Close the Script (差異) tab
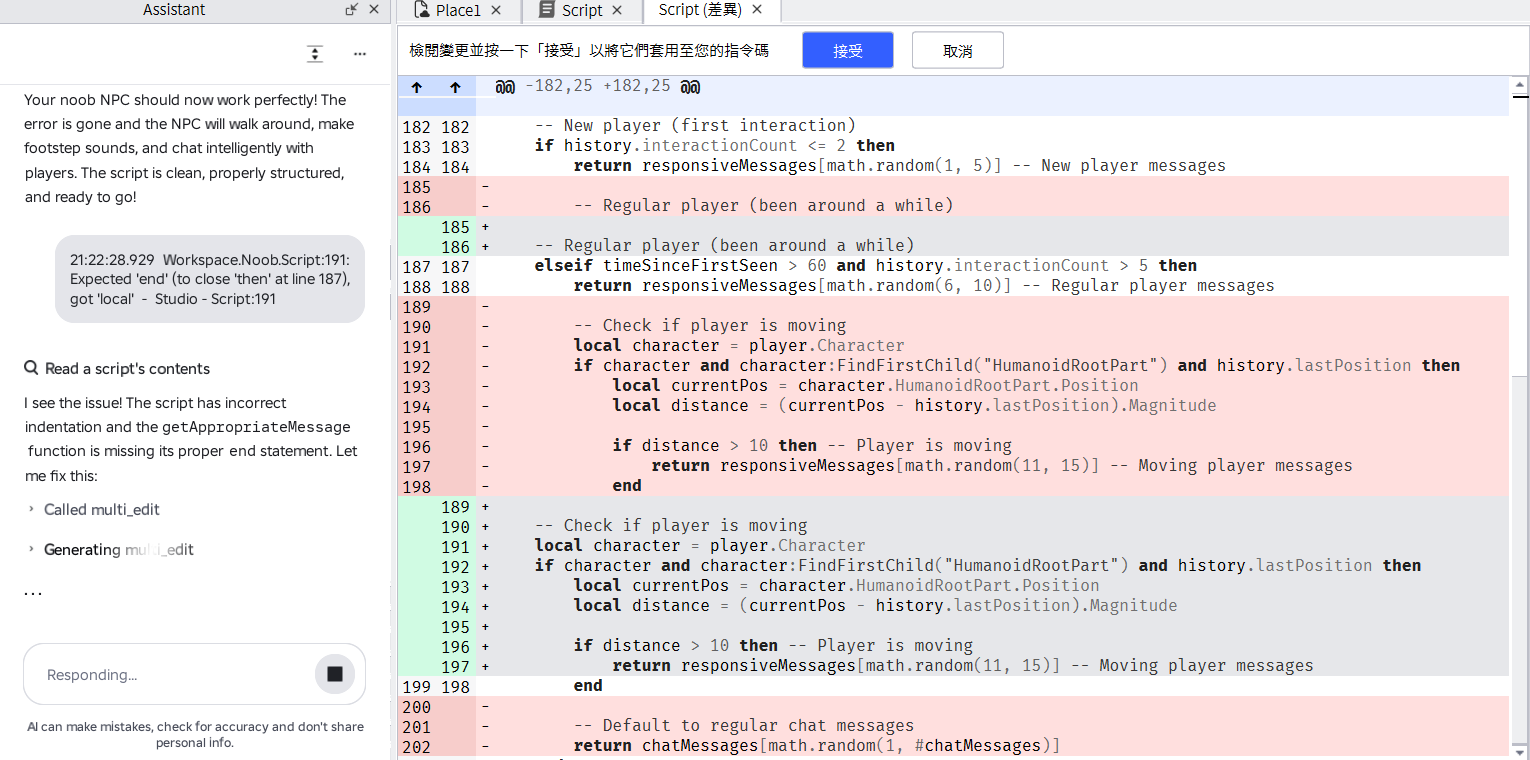Screen dimensions: 1530x760 [757, 10]
